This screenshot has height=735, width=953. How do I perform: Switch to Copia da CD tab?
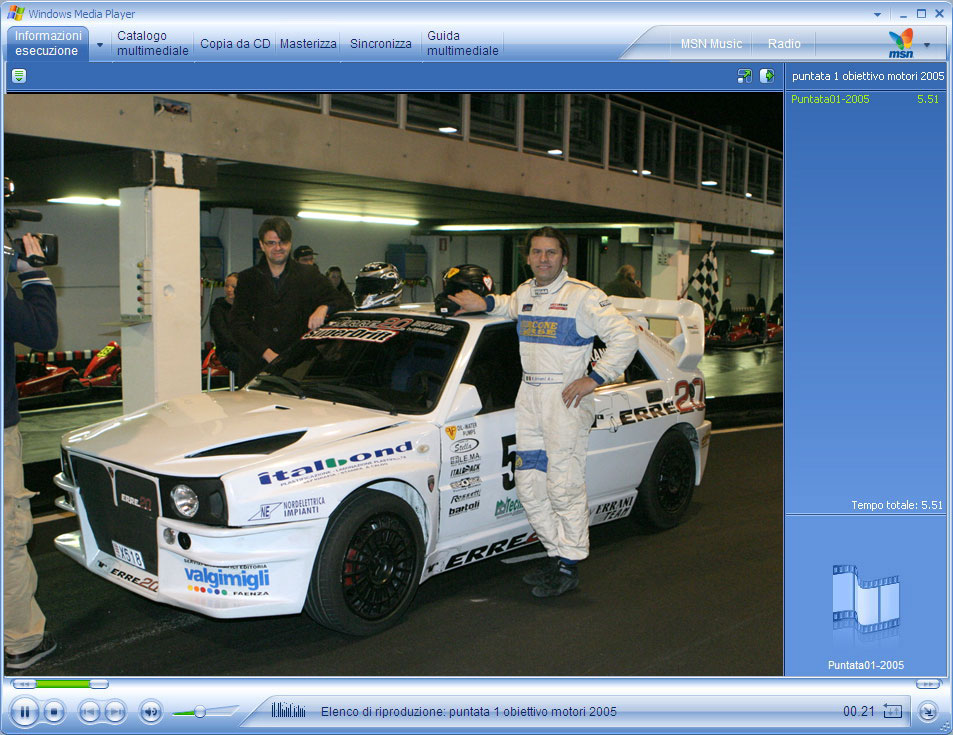(x=235, y=44)
